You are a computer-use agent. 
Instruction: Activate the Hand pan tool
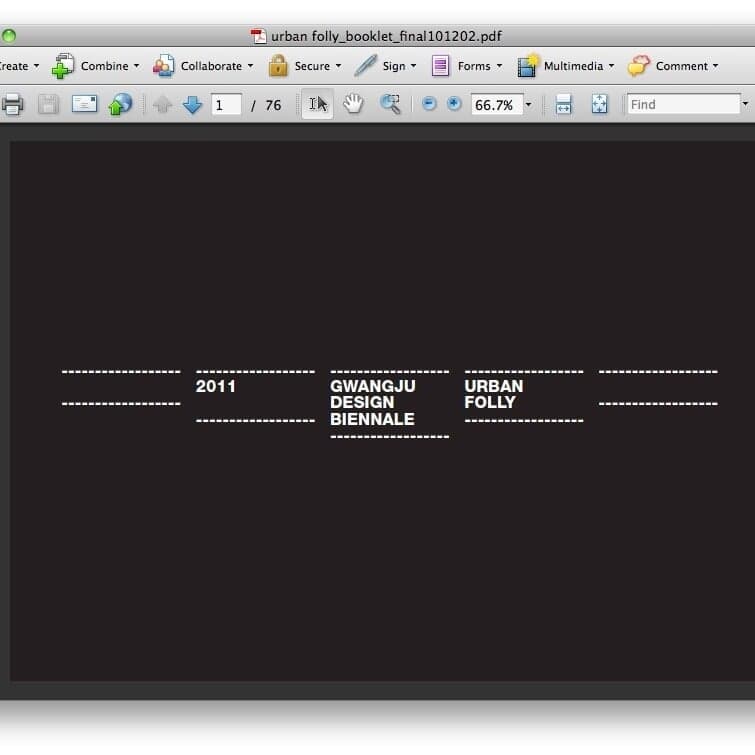click(x=353, y=104)
